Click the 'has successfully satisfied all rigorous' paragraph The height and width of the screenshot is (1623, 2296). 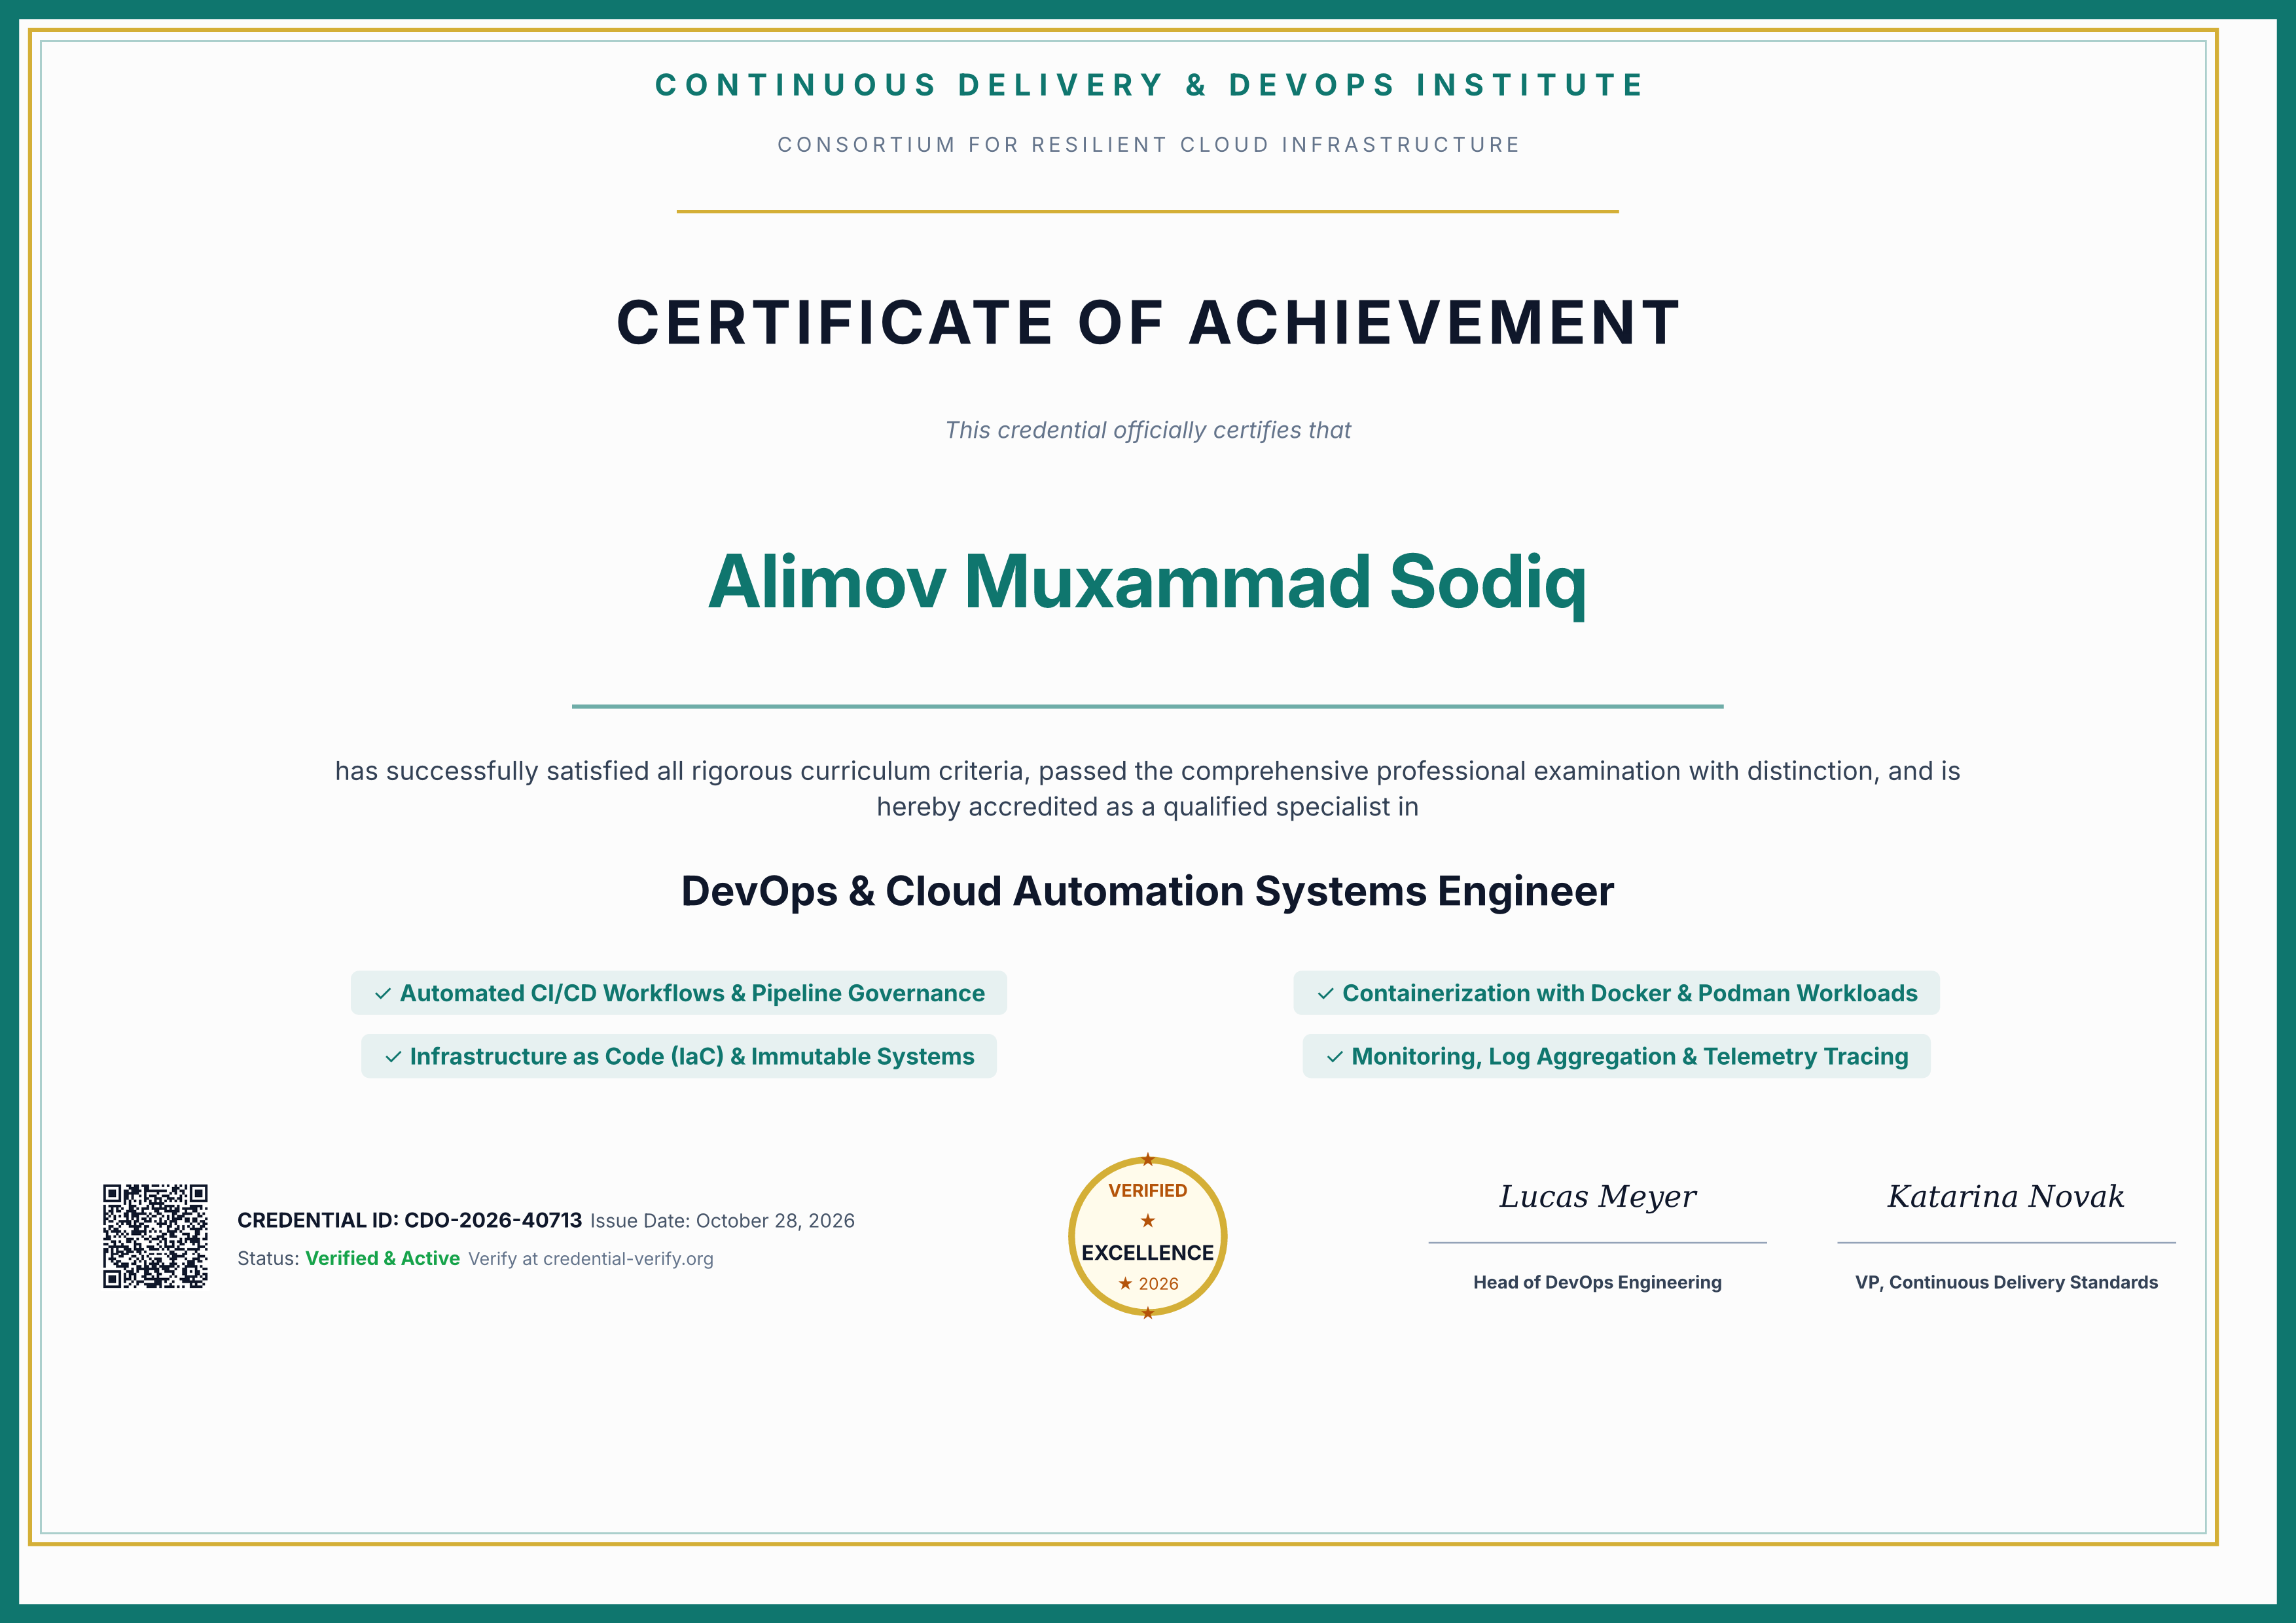1147,789
